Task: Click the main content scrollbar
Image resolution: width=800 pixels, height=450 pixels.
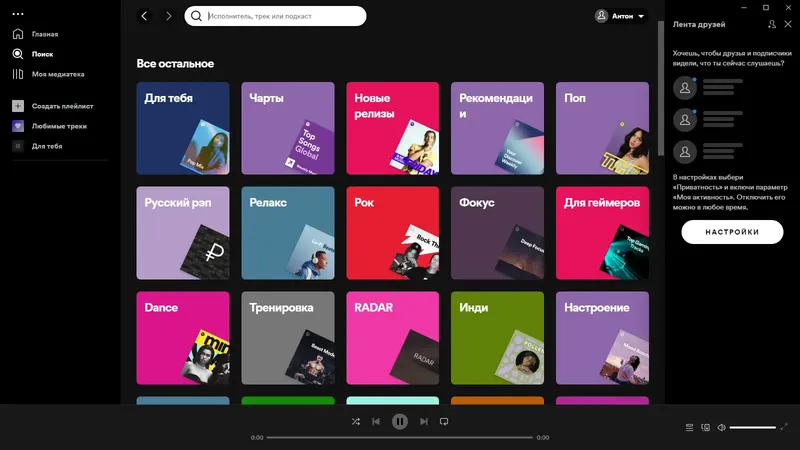Action: (x=661, y=88)
